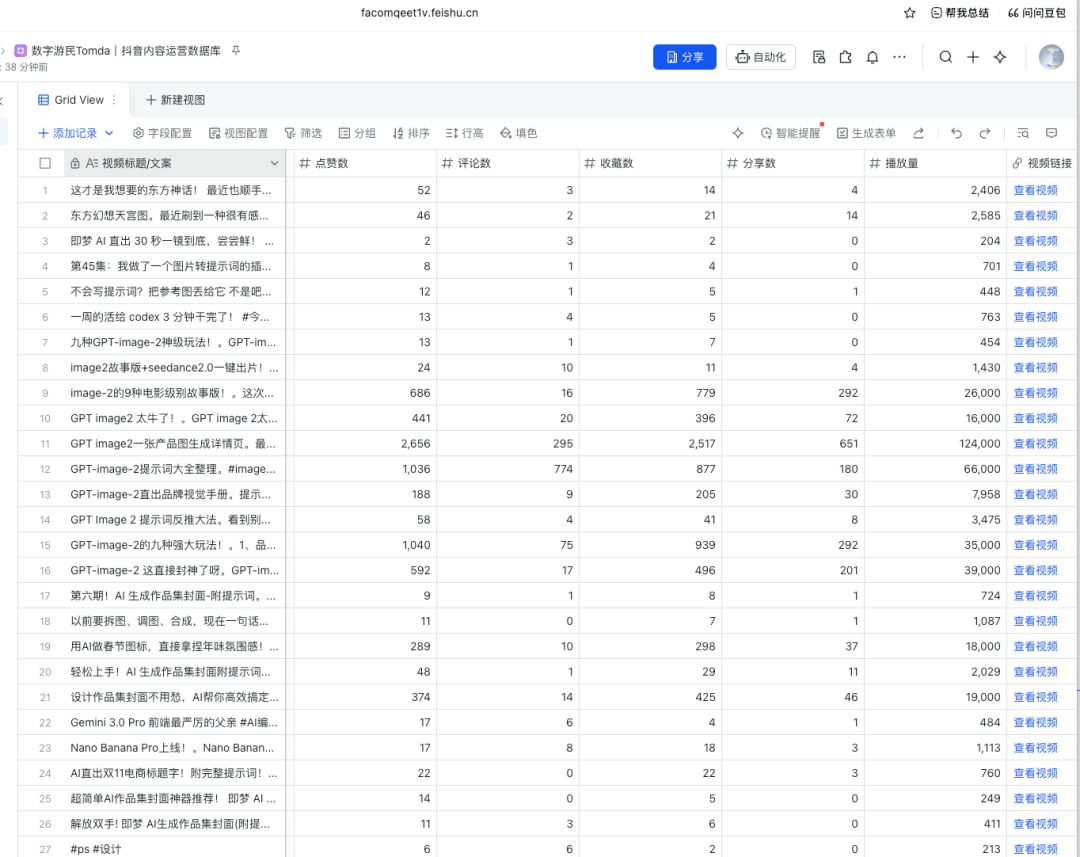Click the undo arrow
Viewport: 1080px width, 857px height.
pyautogui.click(x=956, y=133)
